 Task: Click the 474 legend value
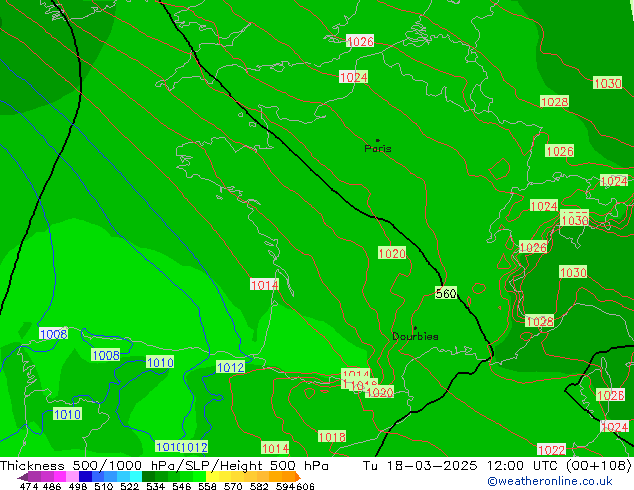29,486
